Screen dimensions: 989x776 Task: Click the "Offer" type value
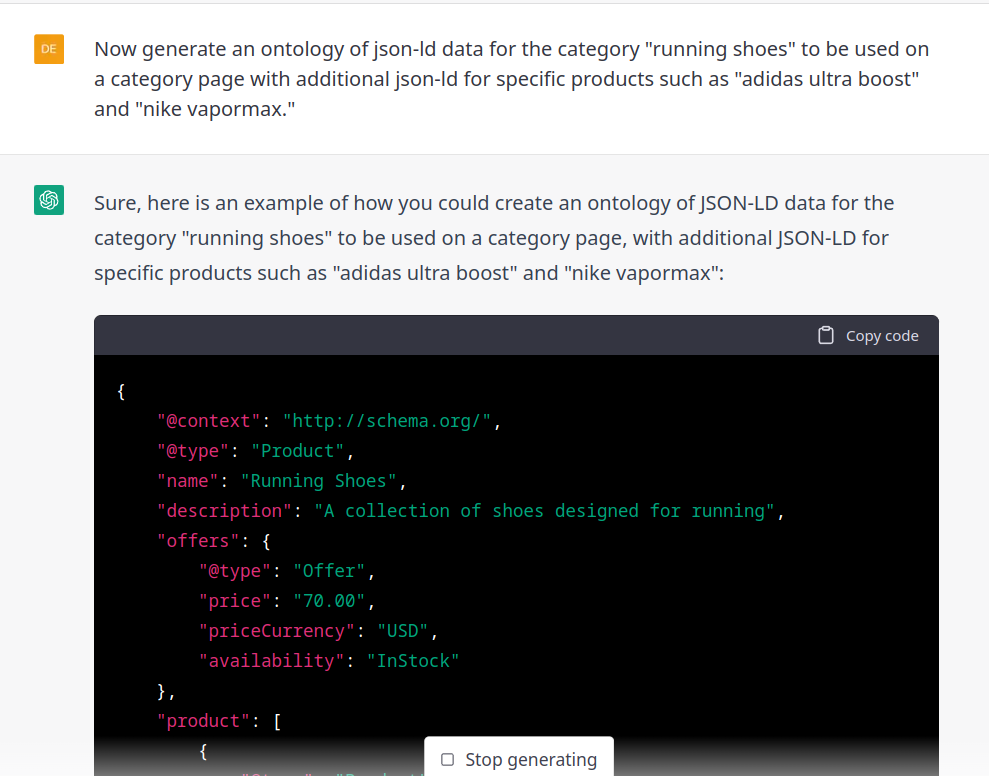click(329, 571)
